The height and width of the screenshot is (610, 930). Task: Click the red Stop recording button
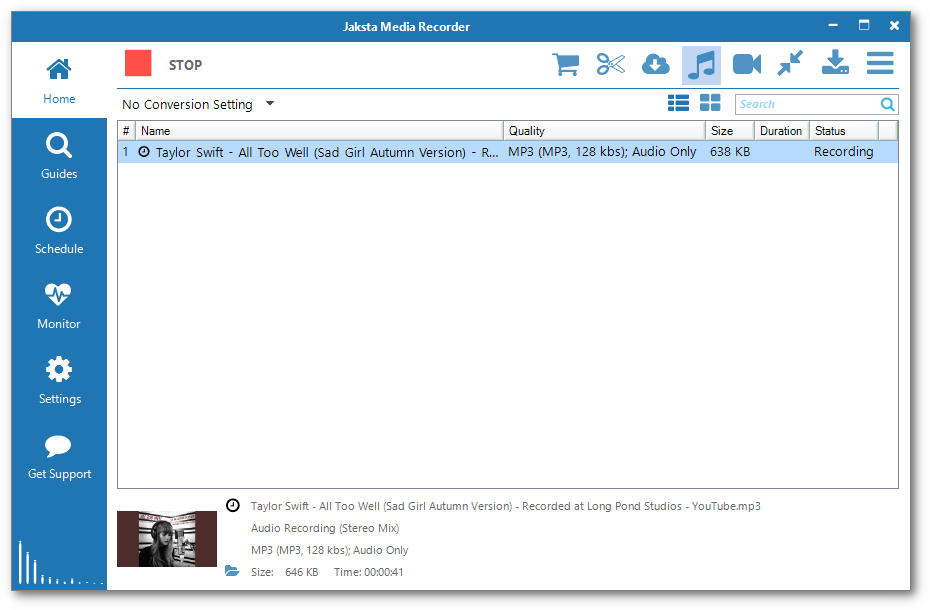click(x=138, y=63)
